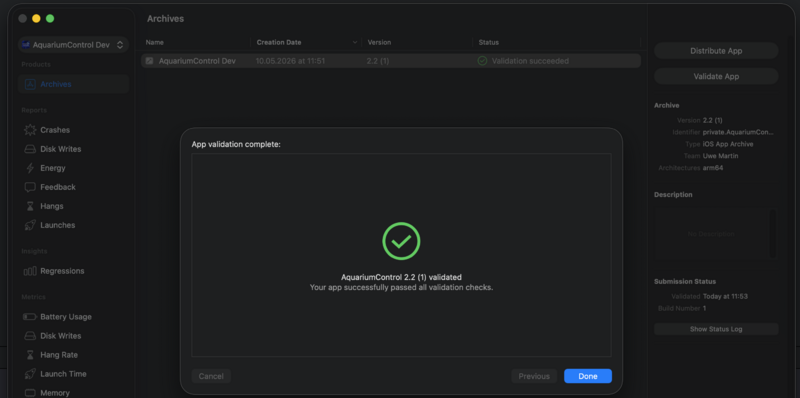The width and height of the screenshot is (800, 398).
Task: Click the Validation succeeded status checkmark icon
Action: point(482,61)
